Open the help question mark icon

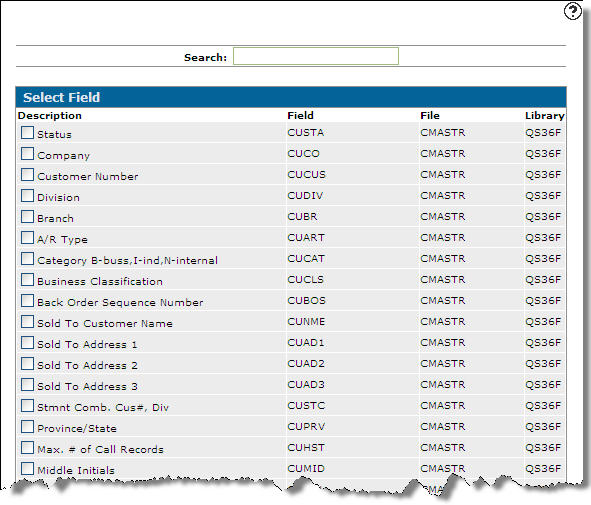pos(572,11)
